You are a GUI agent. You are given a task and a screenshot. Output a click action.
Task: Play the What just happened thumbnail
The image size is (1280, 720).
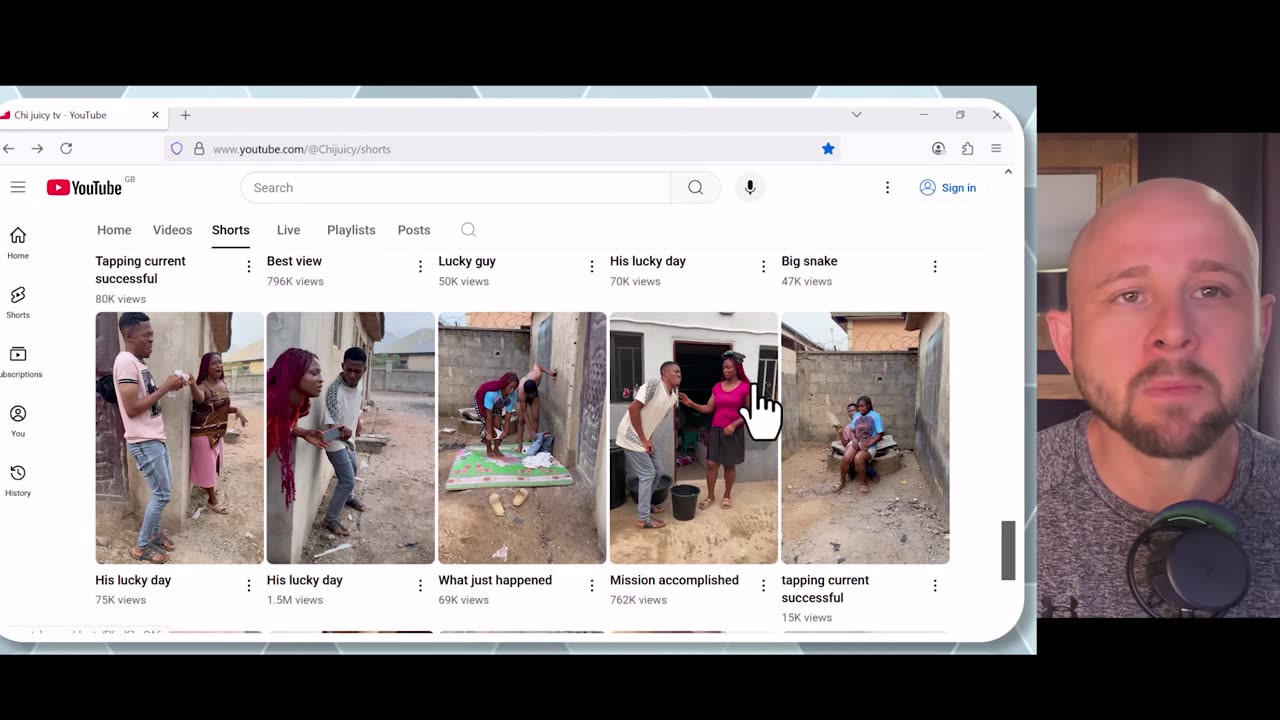[x=522, y=438]
